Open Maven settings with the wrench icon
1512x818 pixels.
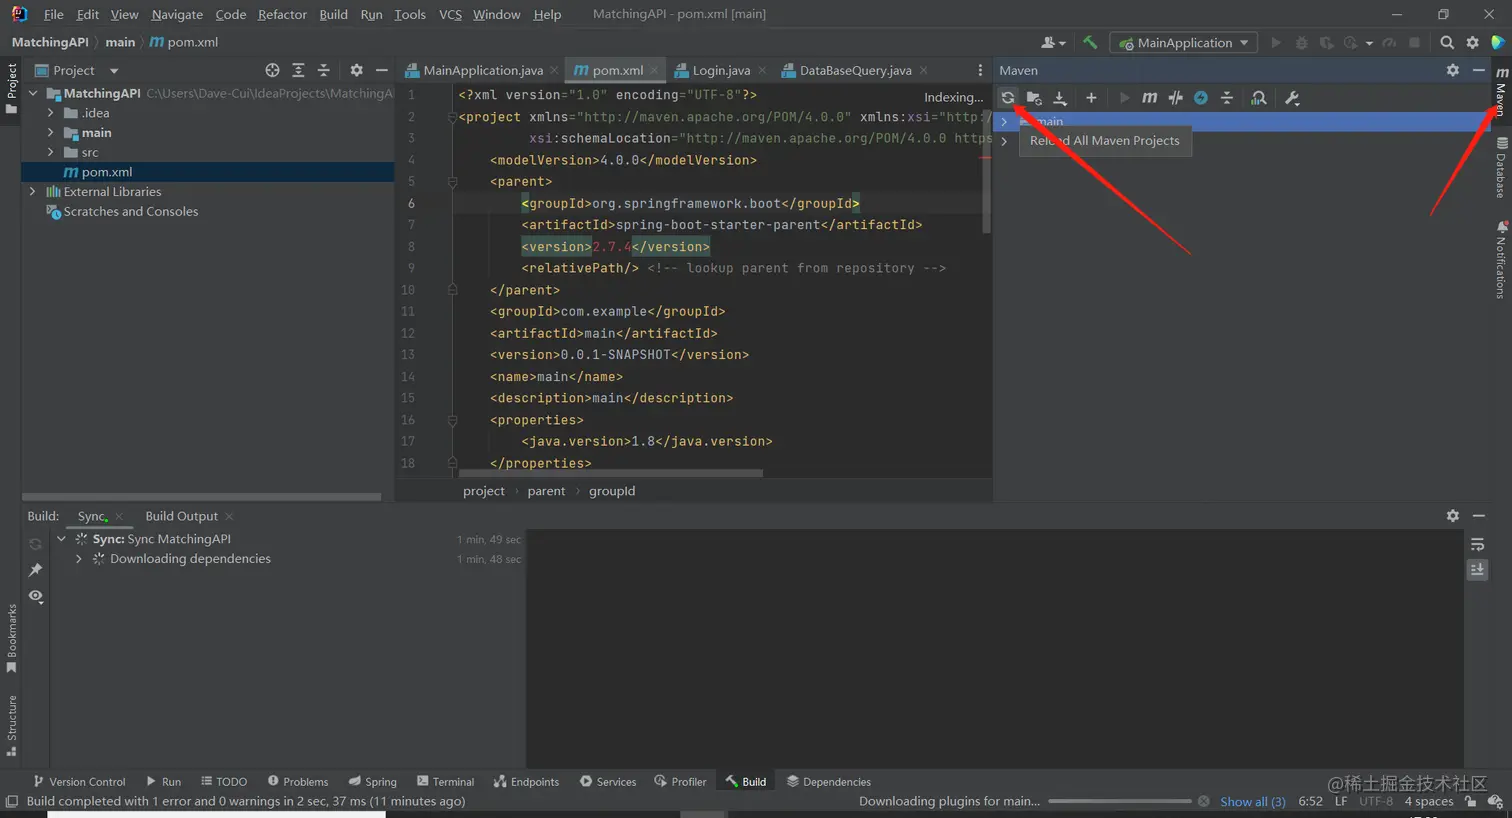(x=1292, y=97)
